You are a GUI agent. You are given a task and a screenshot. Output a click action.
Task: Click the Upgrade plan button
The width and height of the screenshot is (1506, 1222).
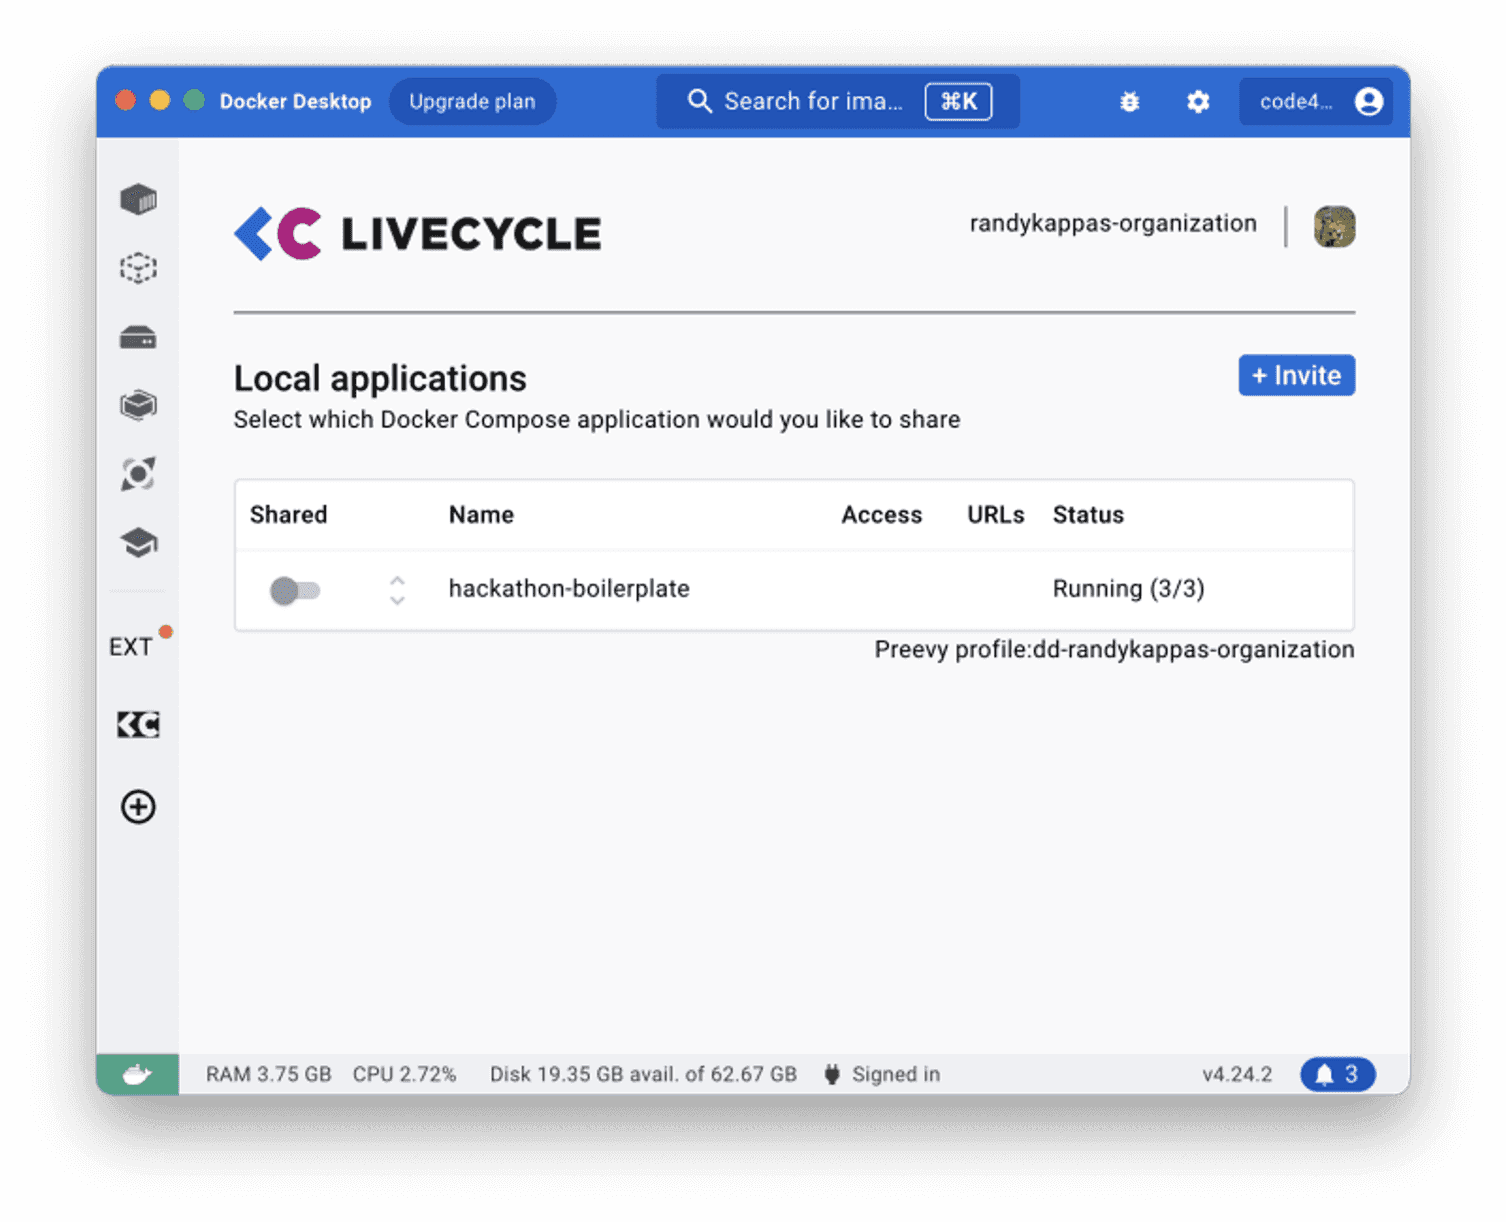[x=472, y=101]
